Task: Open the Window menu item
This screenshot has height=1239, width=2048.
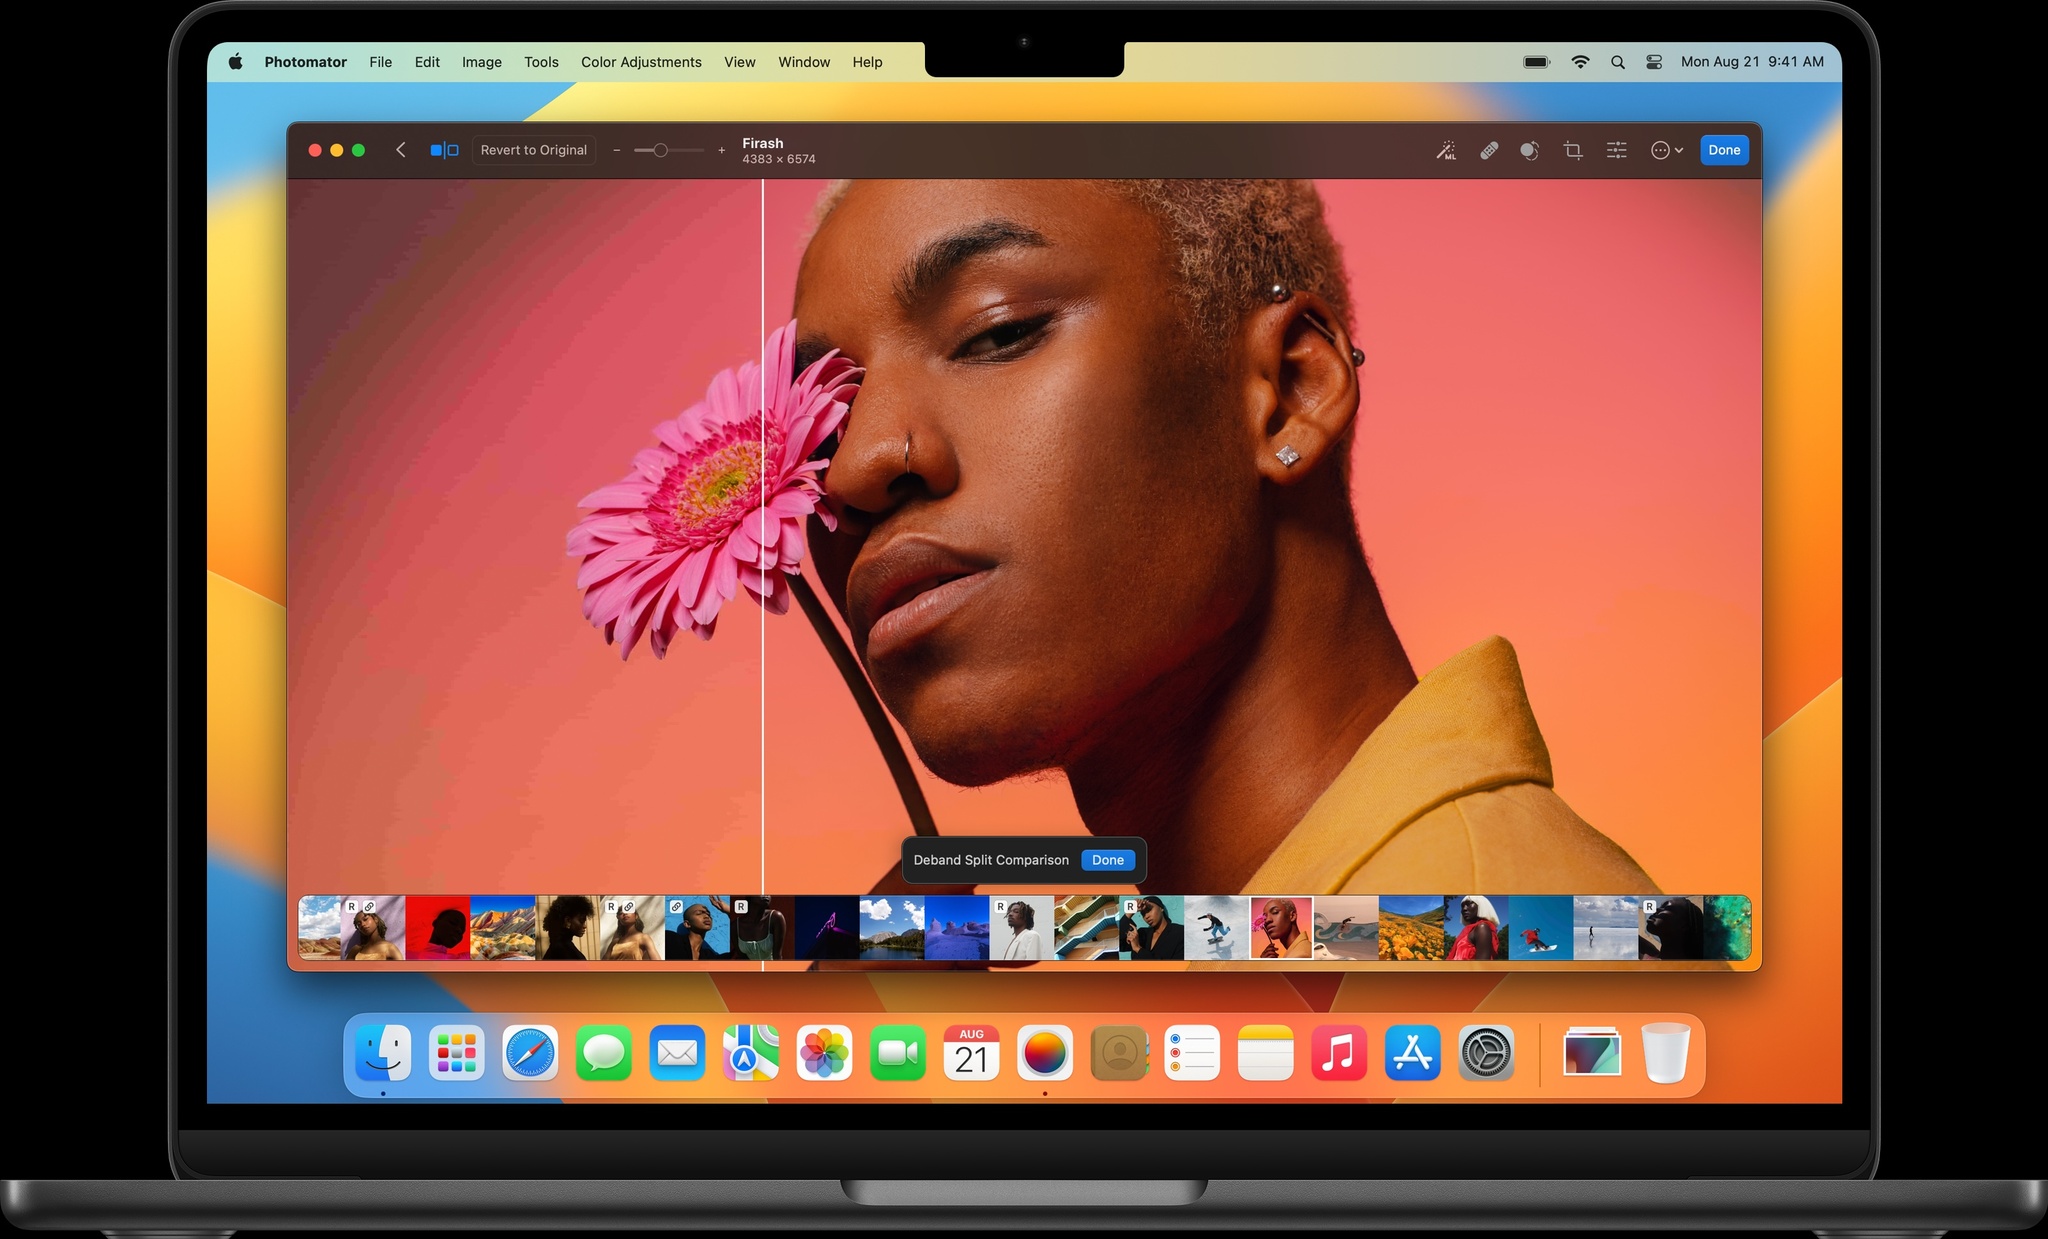Action: click(x=802, y=60)
